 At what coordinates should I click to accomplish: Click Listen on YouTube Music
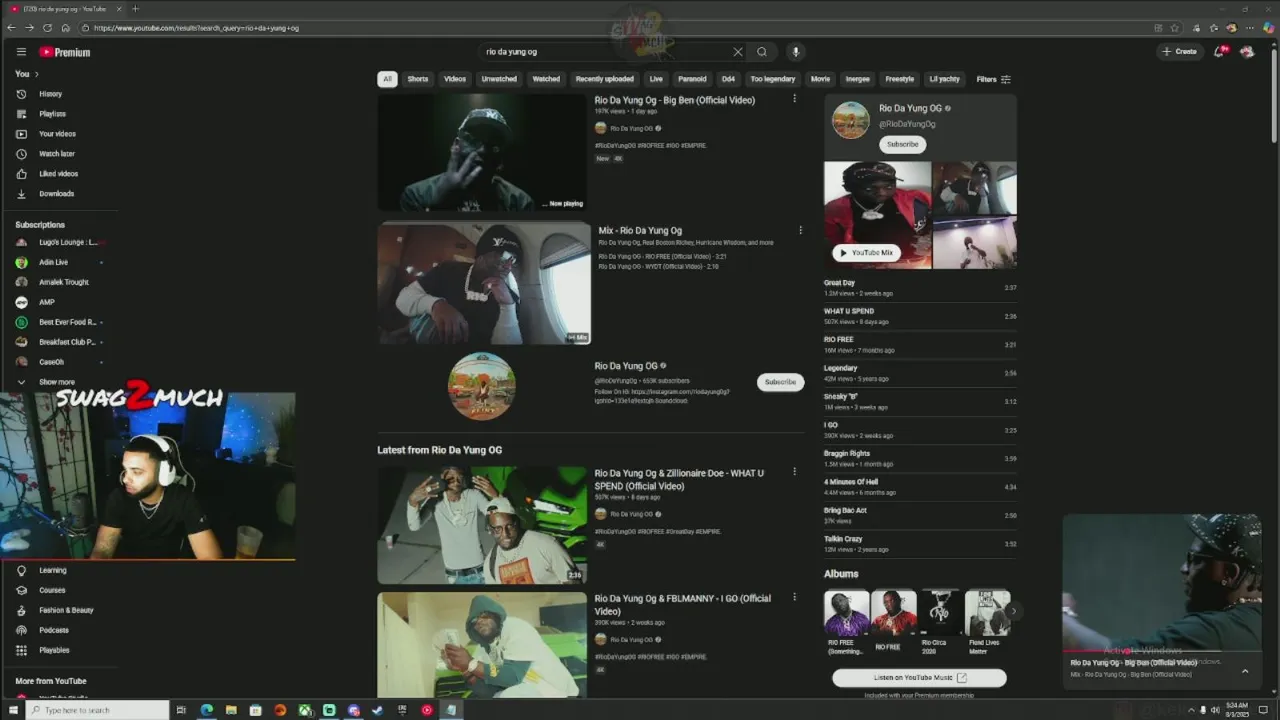pyautogui.click(x=919, y=678)
